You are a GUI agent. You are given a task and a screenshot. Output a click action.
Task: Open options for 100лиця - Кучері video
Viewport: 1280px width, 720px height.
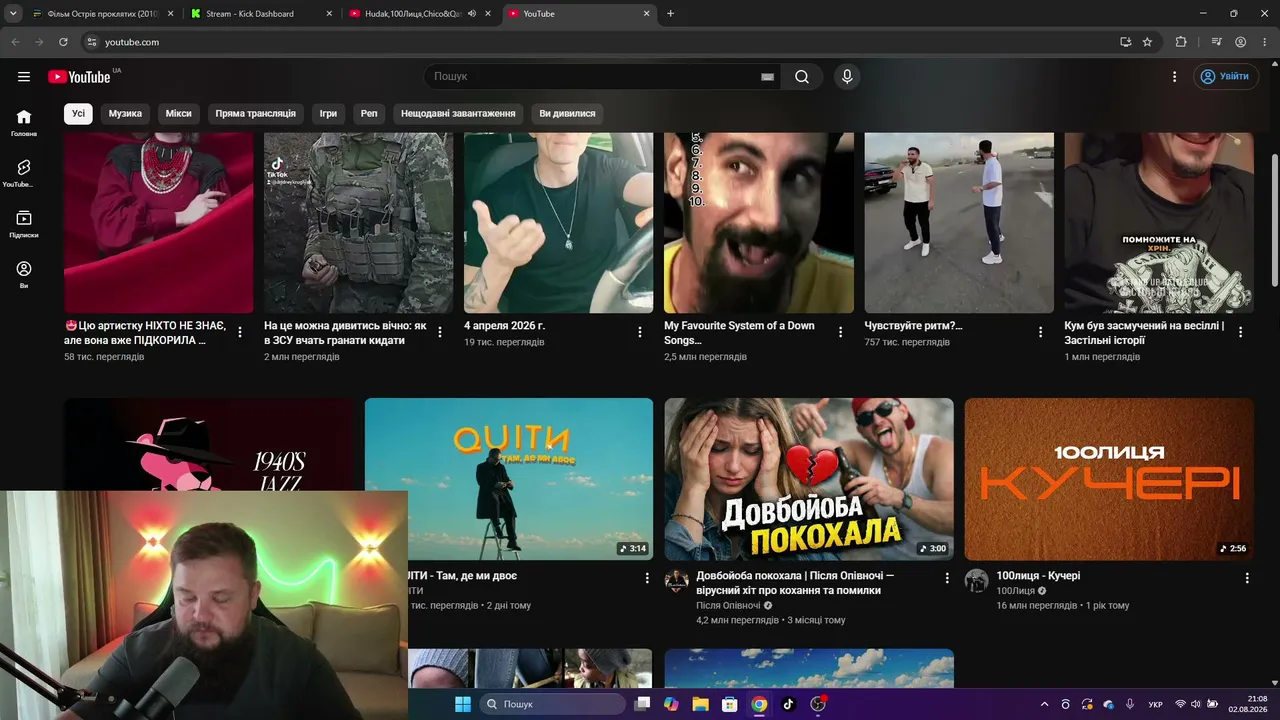[1247, 578]
